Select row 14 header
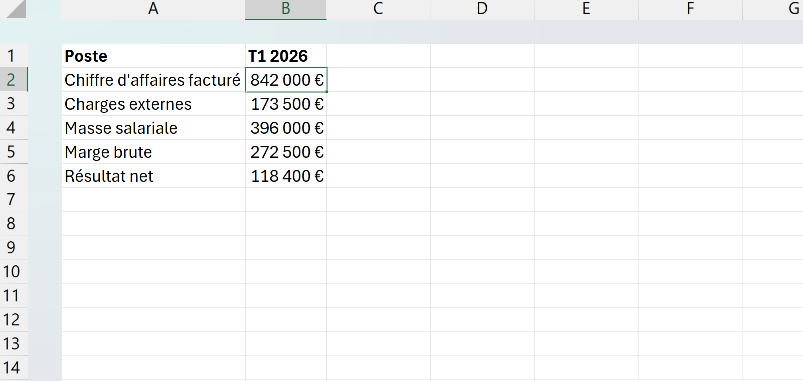 pos(14,368)
